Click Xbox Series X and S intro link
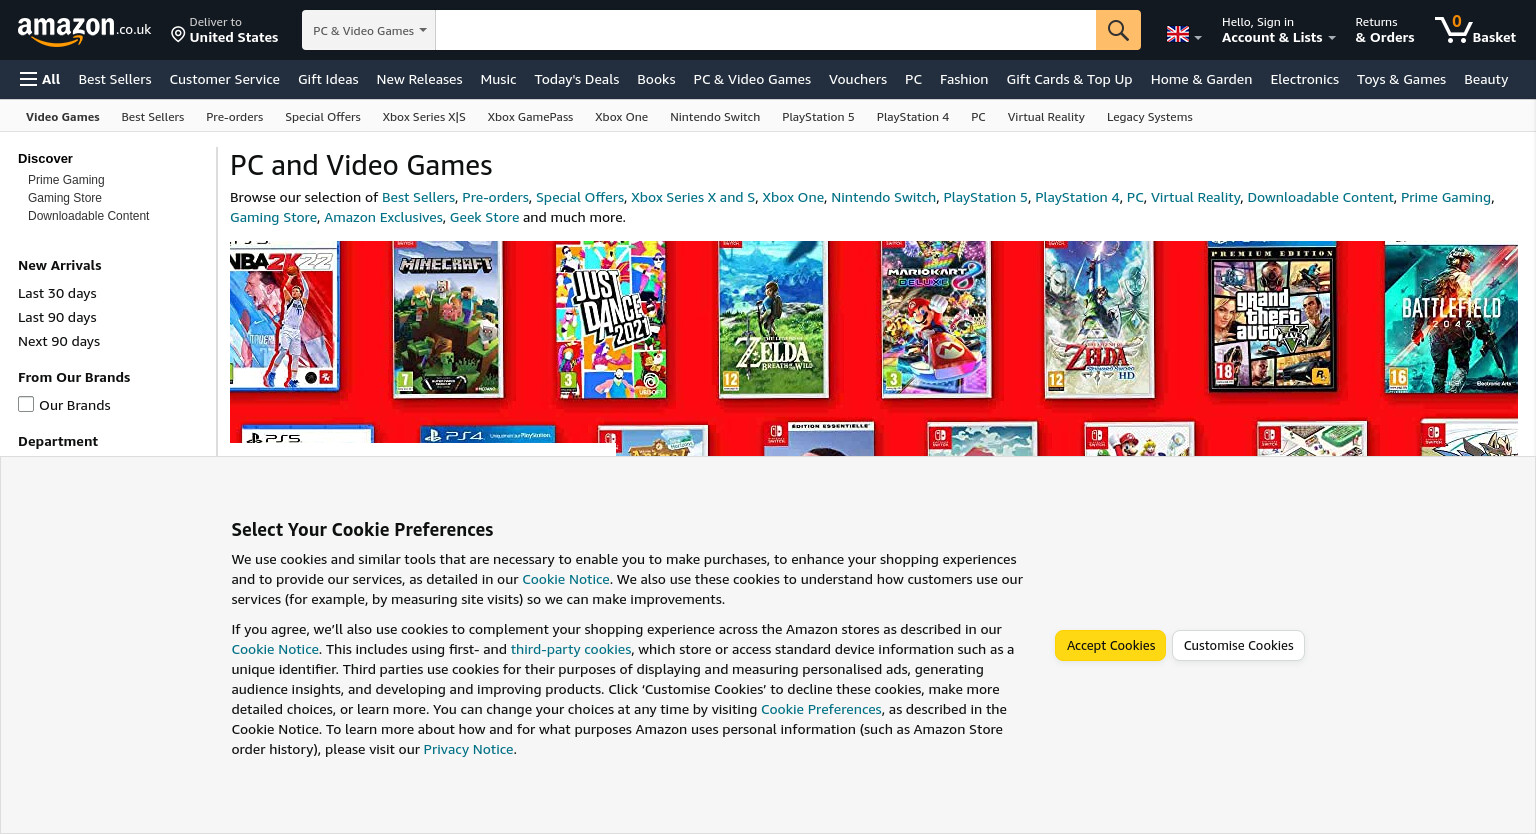1536x834 pixels. (693, 197)
